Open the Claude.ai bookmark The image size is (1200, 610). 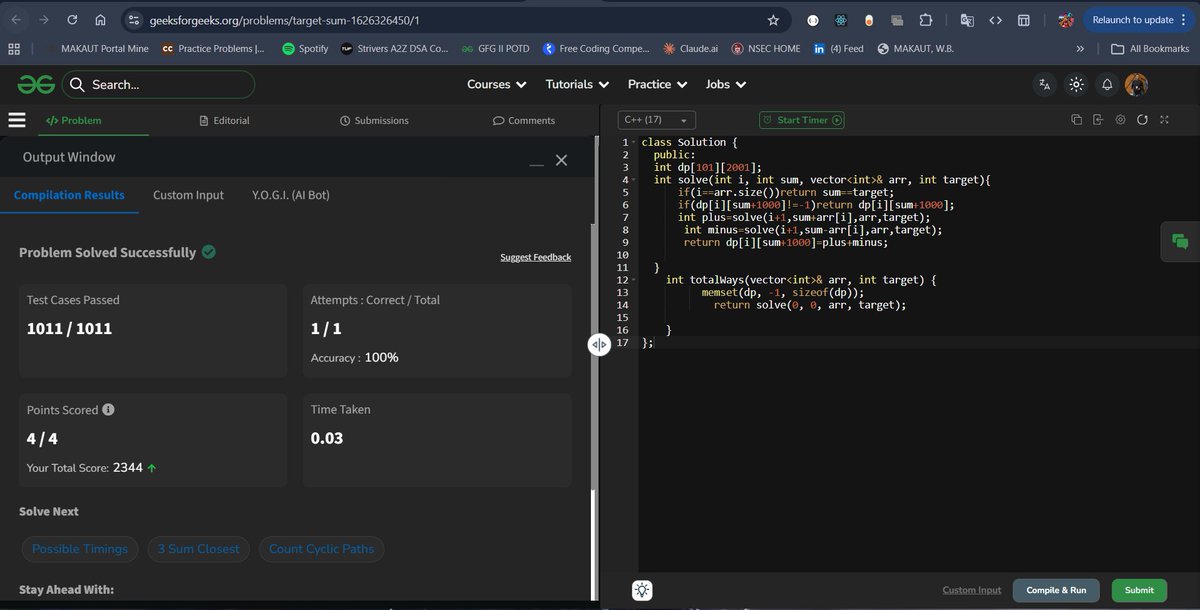coord(691,48)
